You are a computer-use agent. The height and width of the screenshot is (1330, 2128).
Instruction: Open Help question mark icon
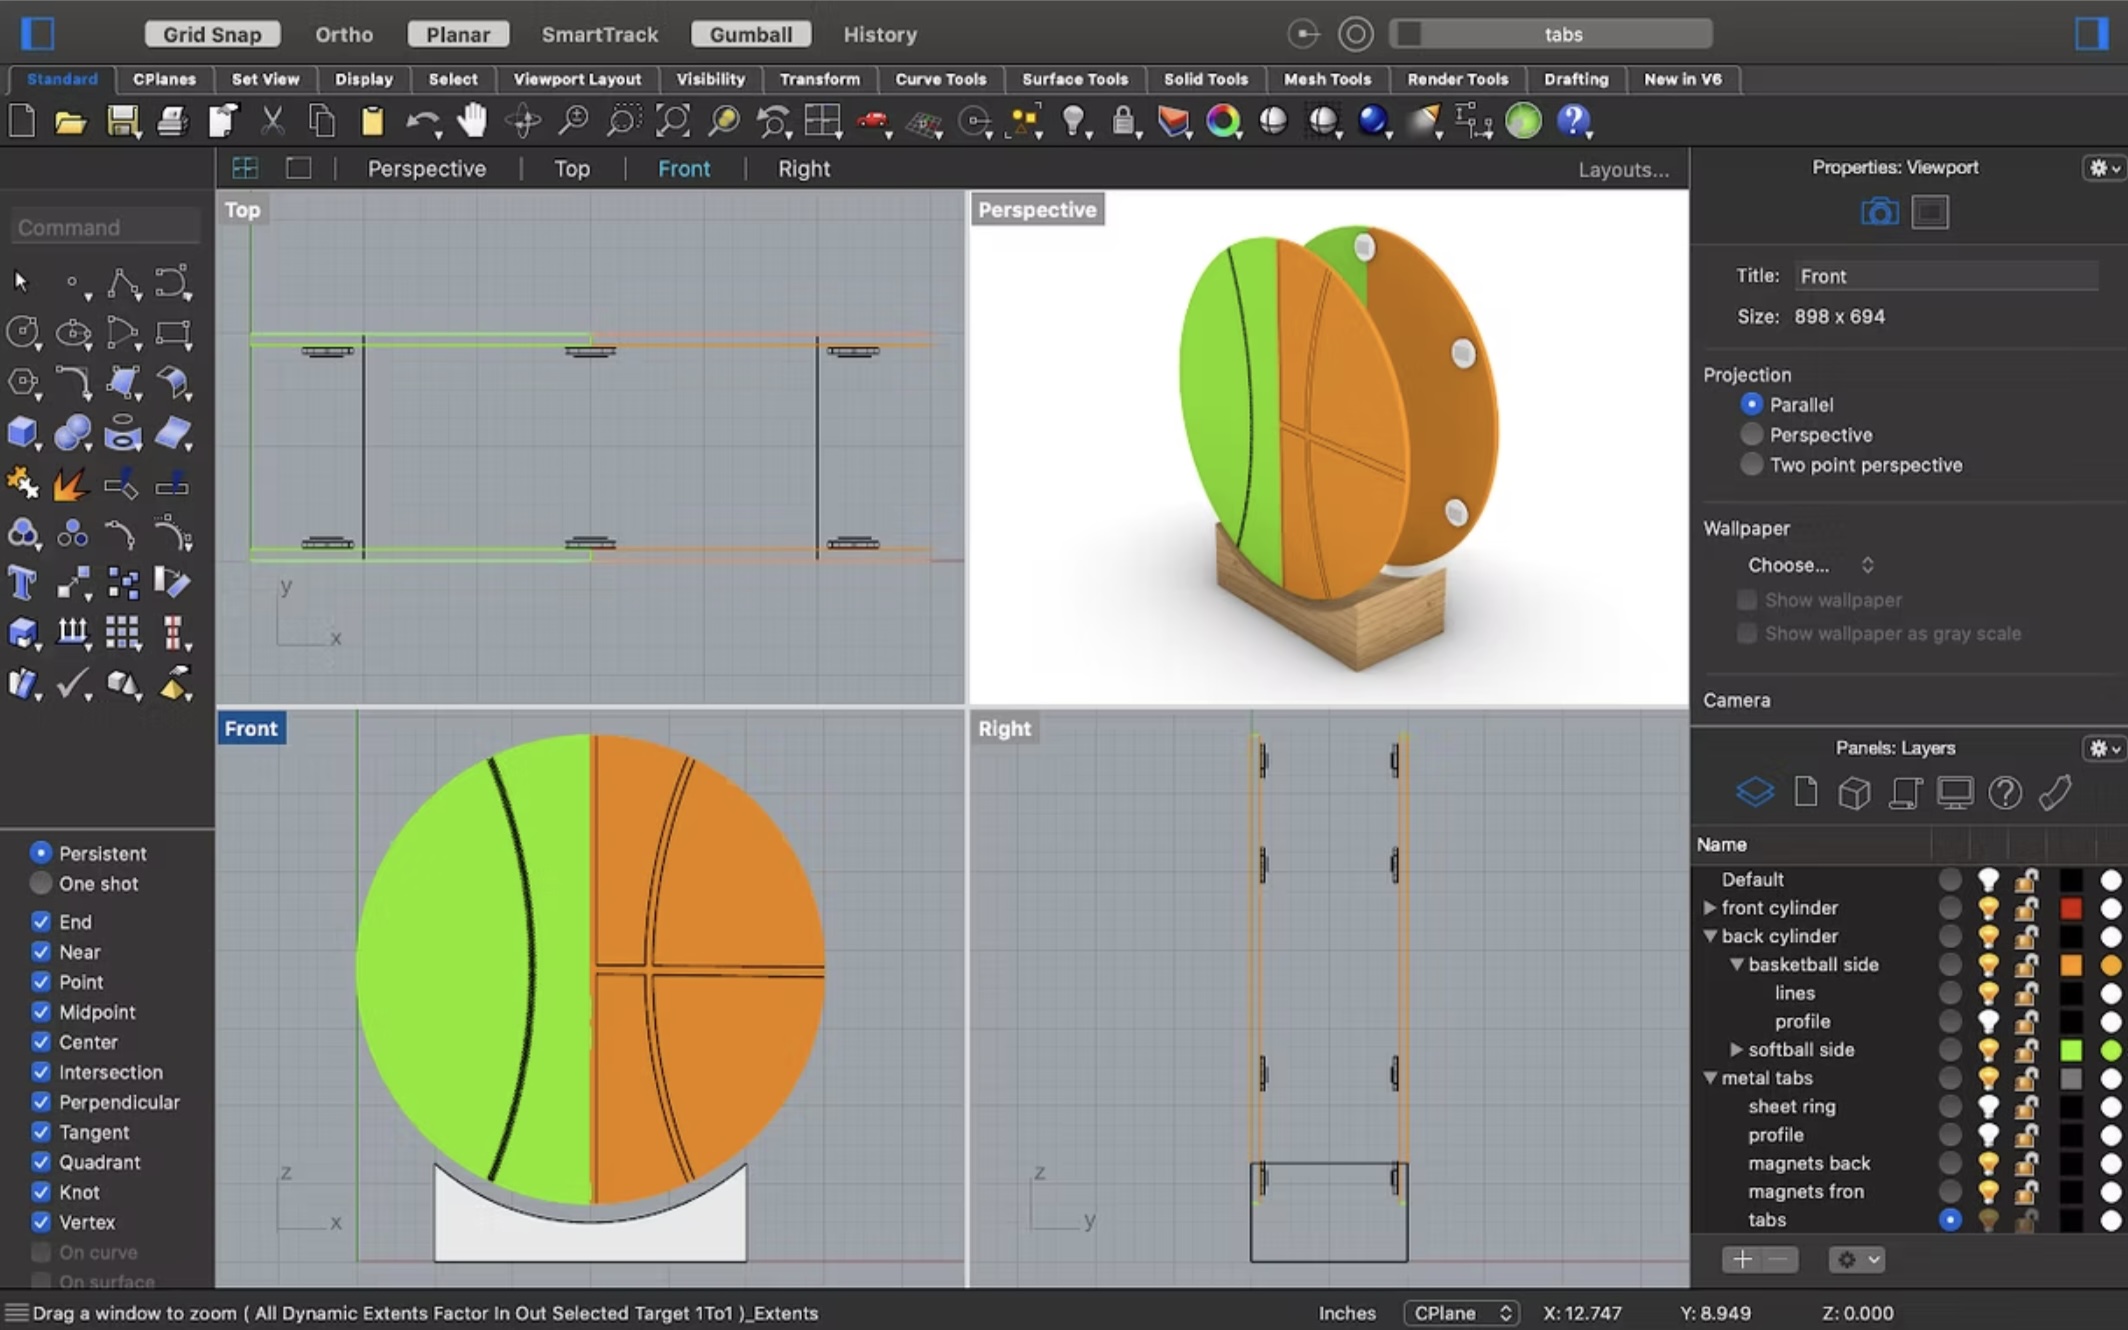point(1574,121)
